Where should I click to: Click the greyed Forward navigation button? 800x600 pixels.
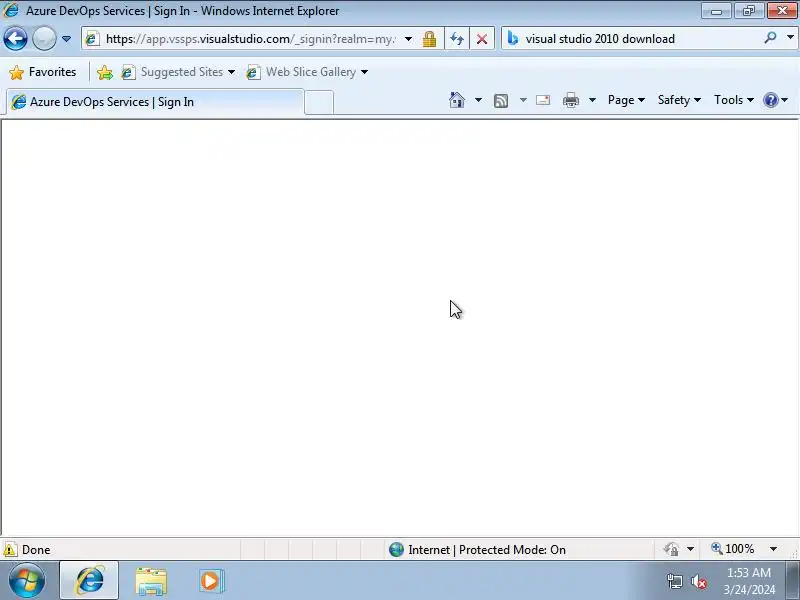(x=44, y=39)
